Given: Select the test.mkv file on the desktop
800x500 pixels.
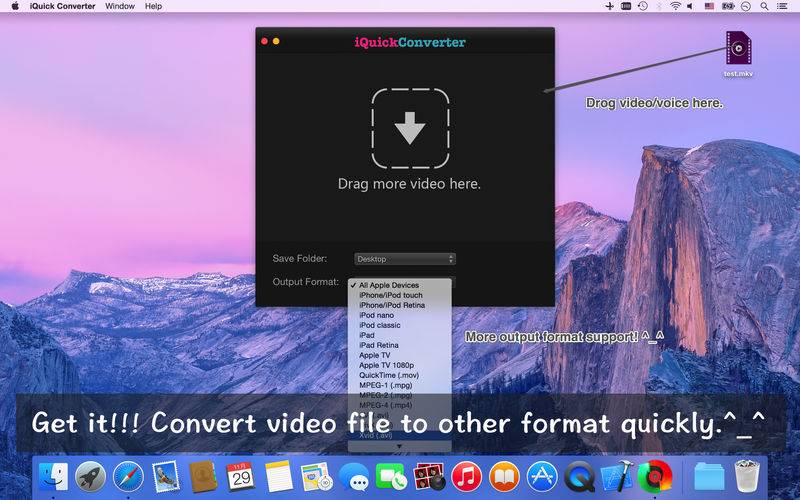Looking at the screenshot, I should pos(738,54).
